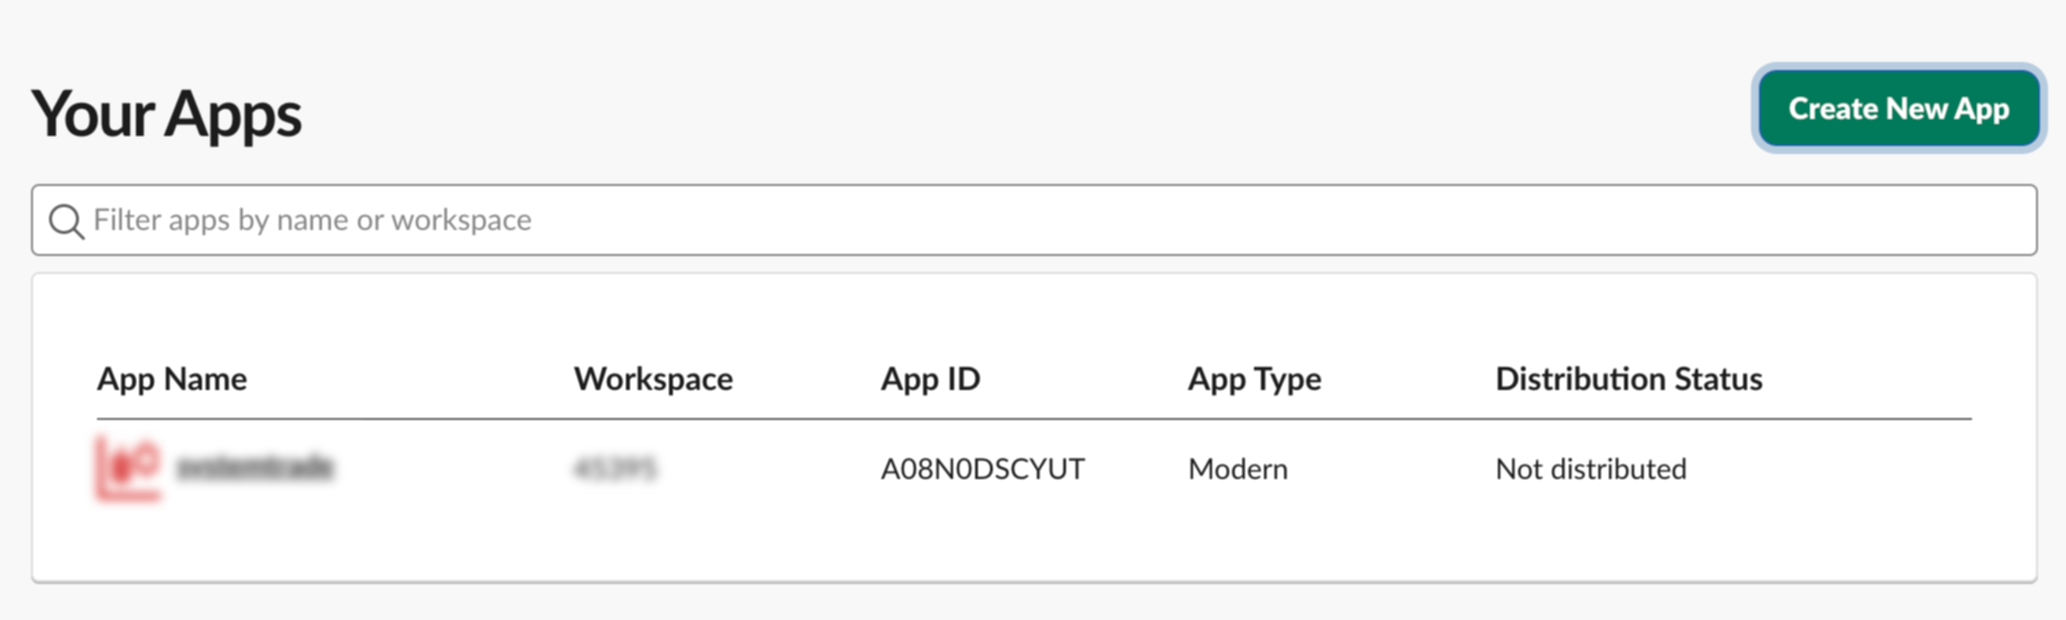The image size is (2066, 620).
Task: Click the Workspace column header
Action: [653, 379]
